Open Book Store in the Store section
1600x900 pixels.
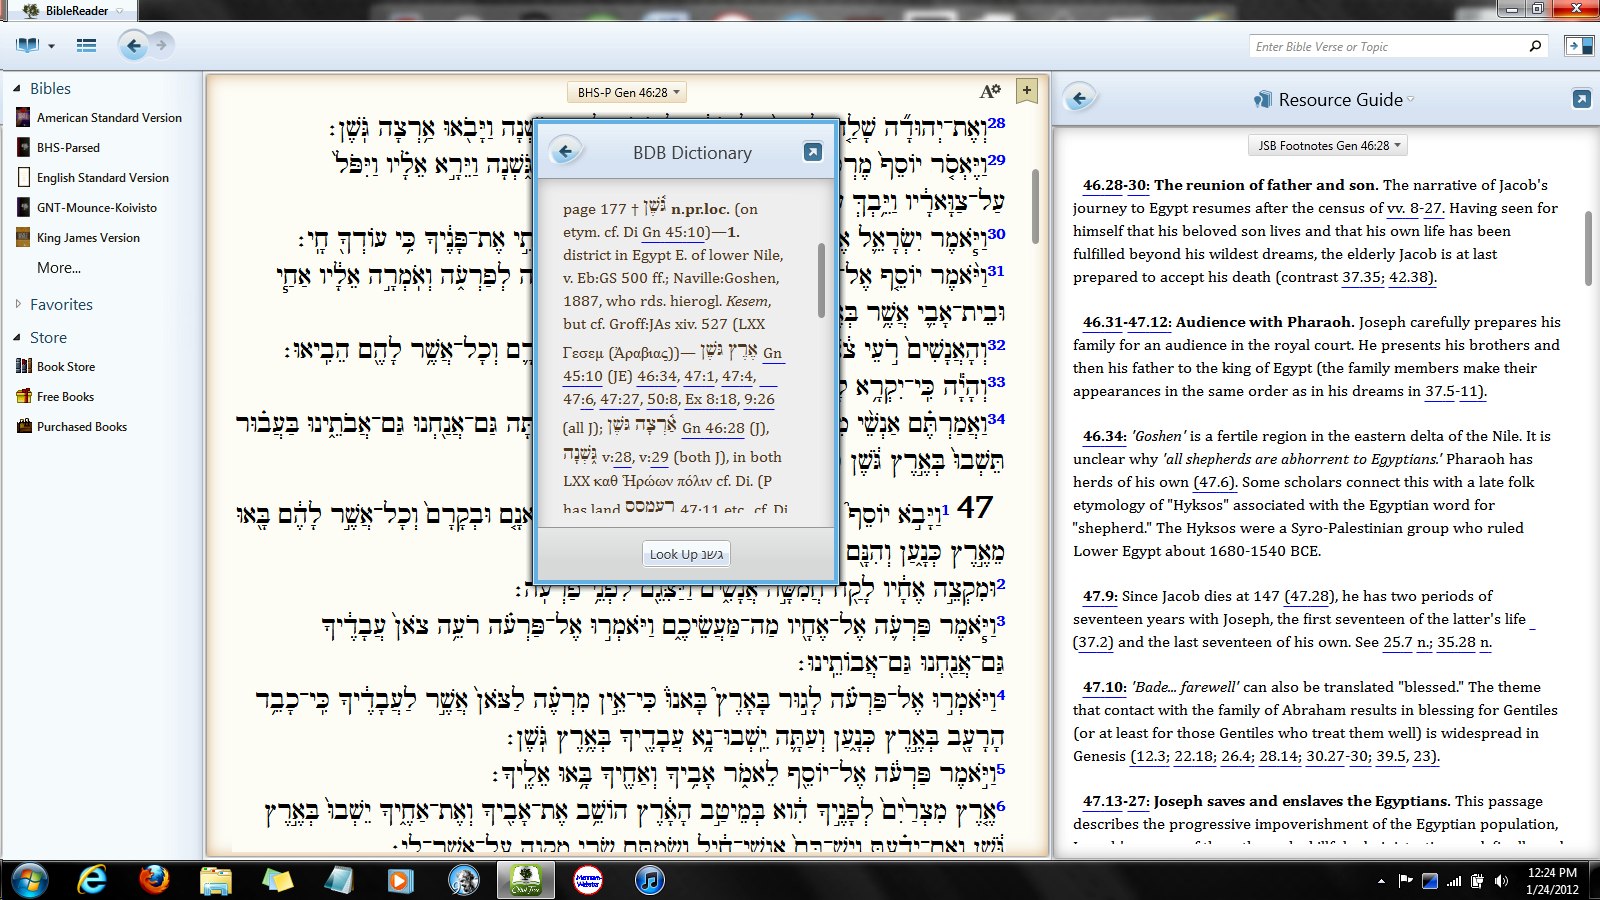[x=66, y=366]
